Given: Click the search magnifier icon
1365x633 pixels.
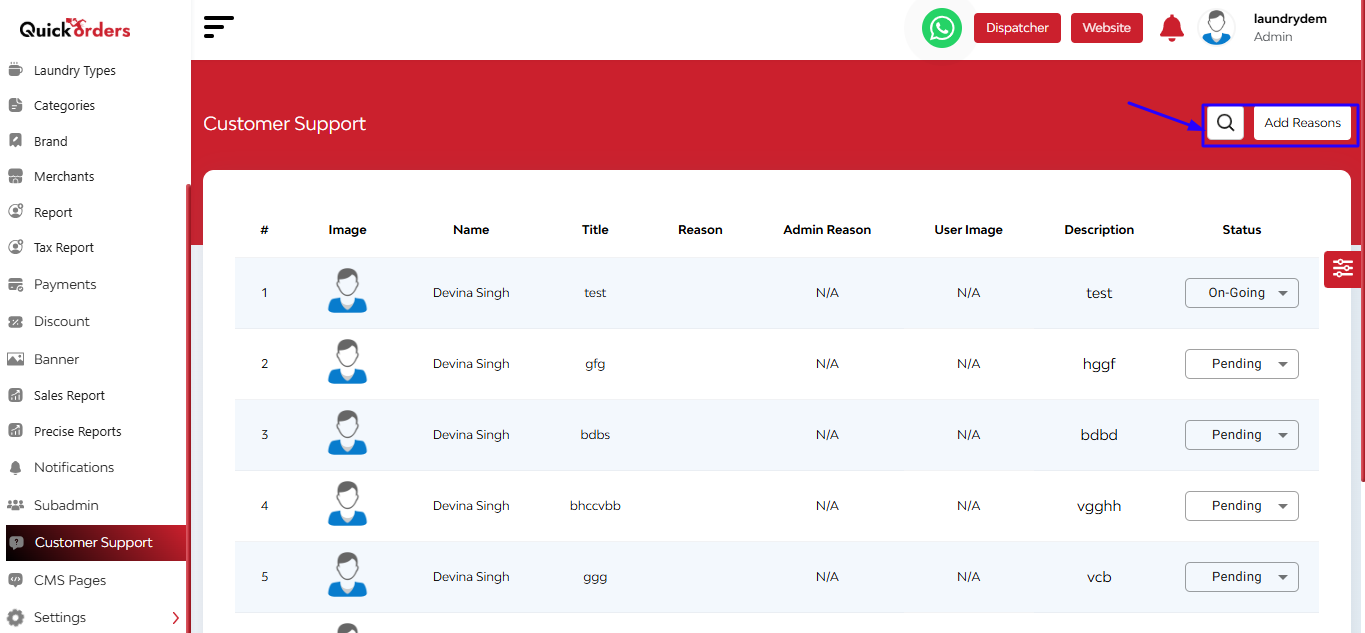Looking at the screenshot, I should (1225, 123).
